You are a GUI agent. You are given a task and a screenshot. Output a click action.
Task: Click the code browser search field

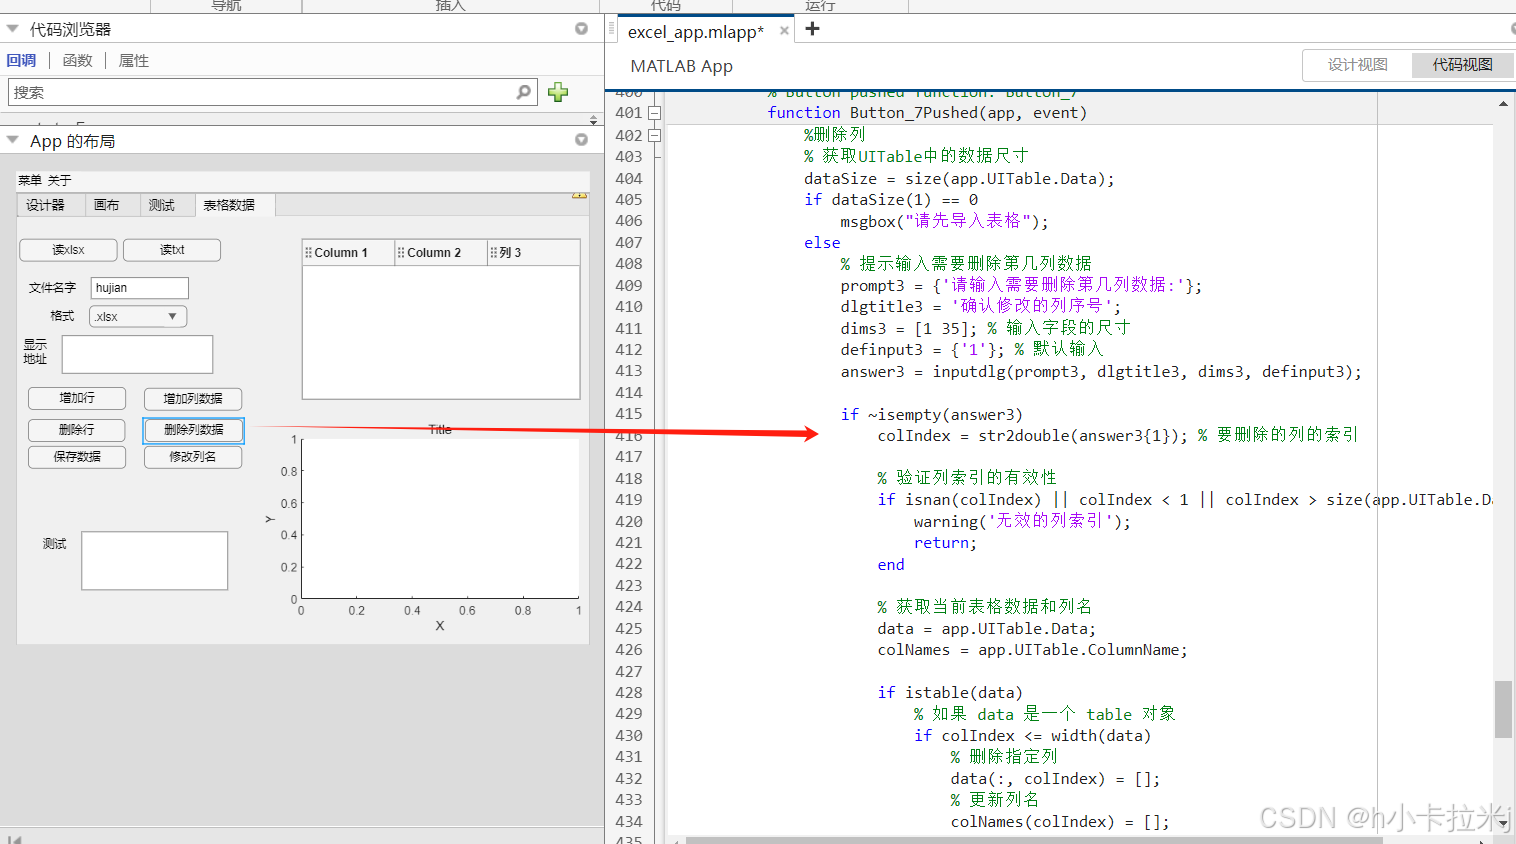pos(273,92)
